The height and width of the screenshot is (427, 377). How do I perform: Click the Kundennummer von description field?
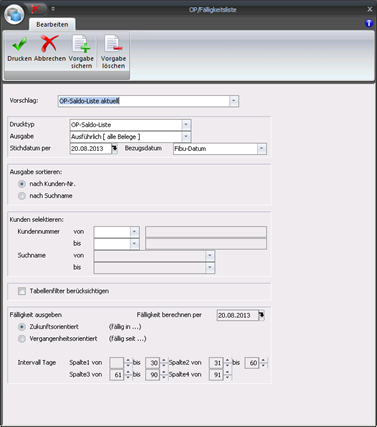click(x=206, y=232)
